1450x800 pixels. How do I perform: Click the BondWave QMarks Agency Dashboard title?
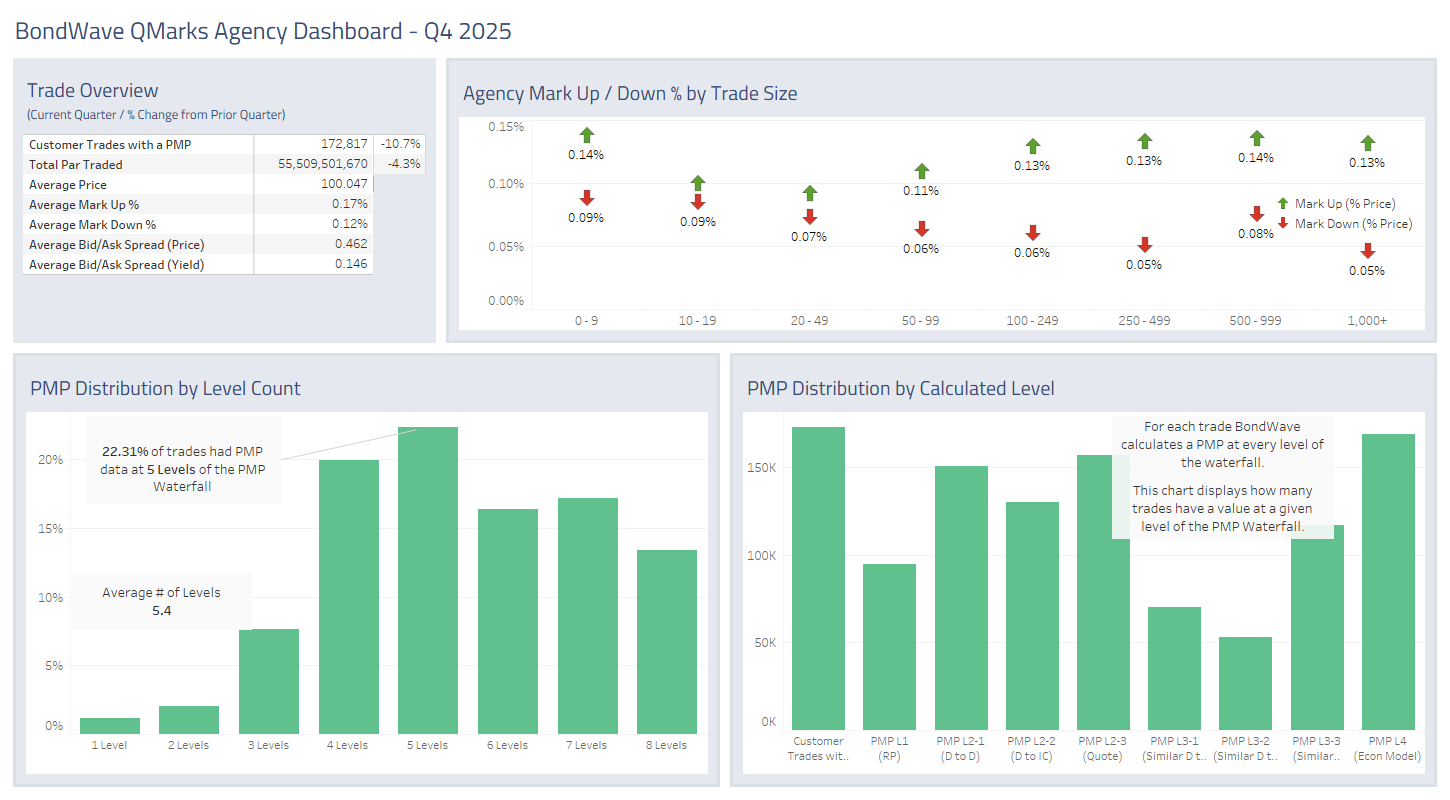coord(265,31)
